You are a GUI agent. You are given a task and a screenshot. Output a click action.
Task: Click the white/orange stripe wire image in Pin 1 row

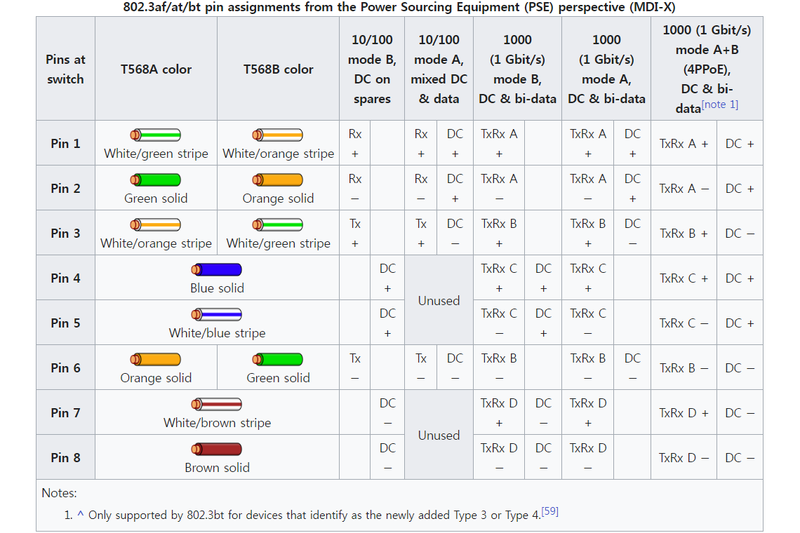pyautogui.click(x=278, y=135)
